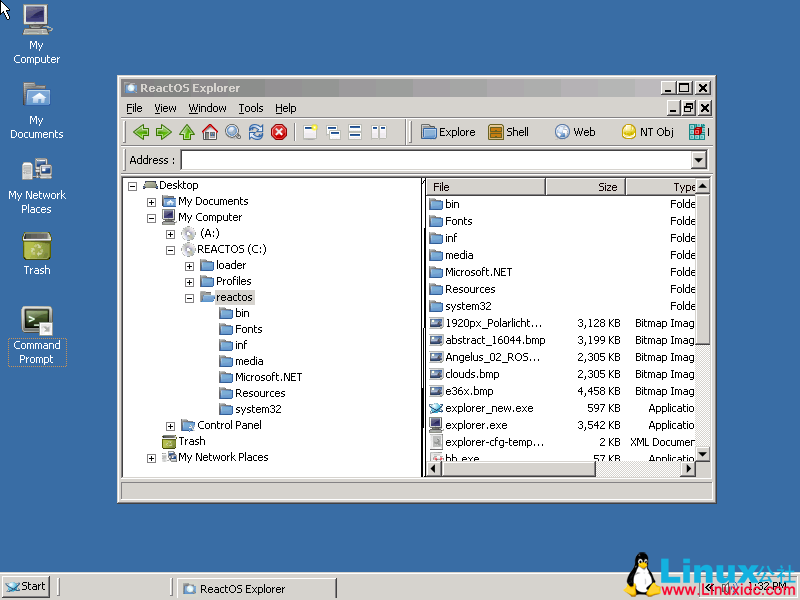Screen dimensions: 800x600
Task: Expand the (A:) drive node
Action: 170,234
